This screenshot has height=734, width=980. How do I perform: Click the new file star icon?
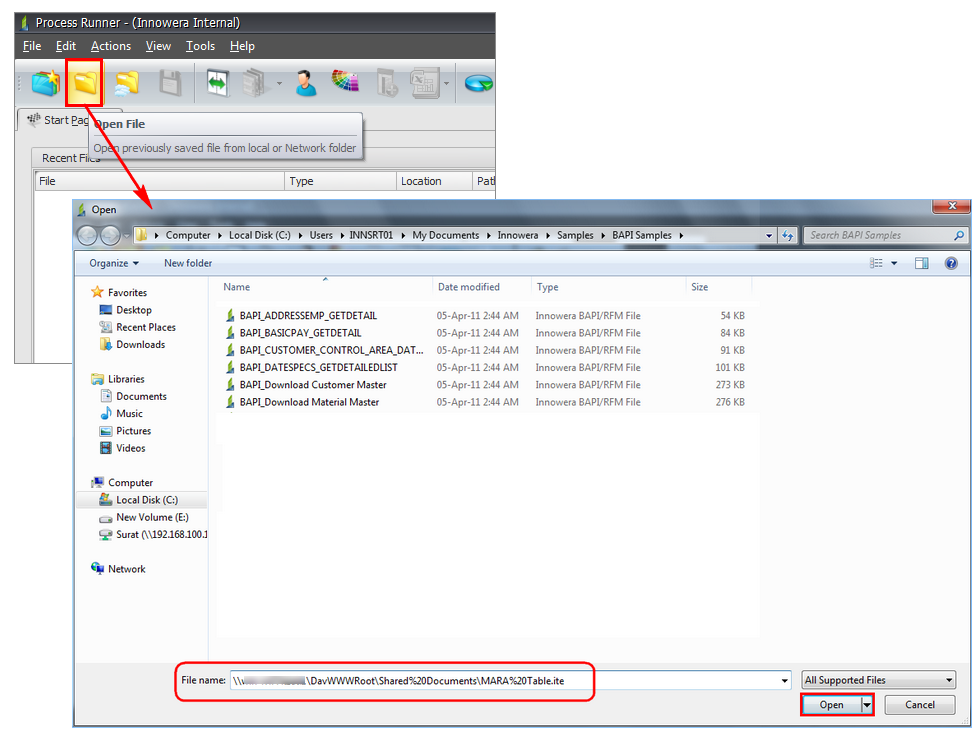[44, 83]
